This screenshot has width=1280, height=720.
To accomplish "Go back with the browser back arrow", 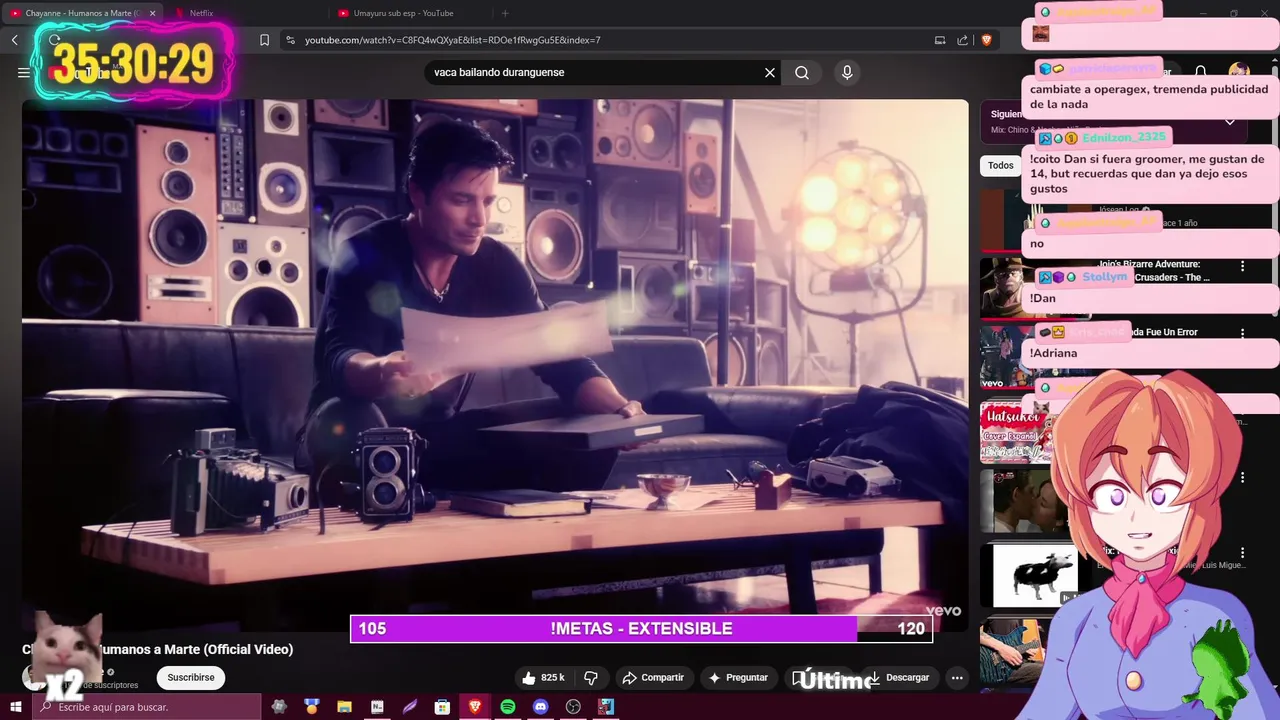I will (x=15, y=40).
